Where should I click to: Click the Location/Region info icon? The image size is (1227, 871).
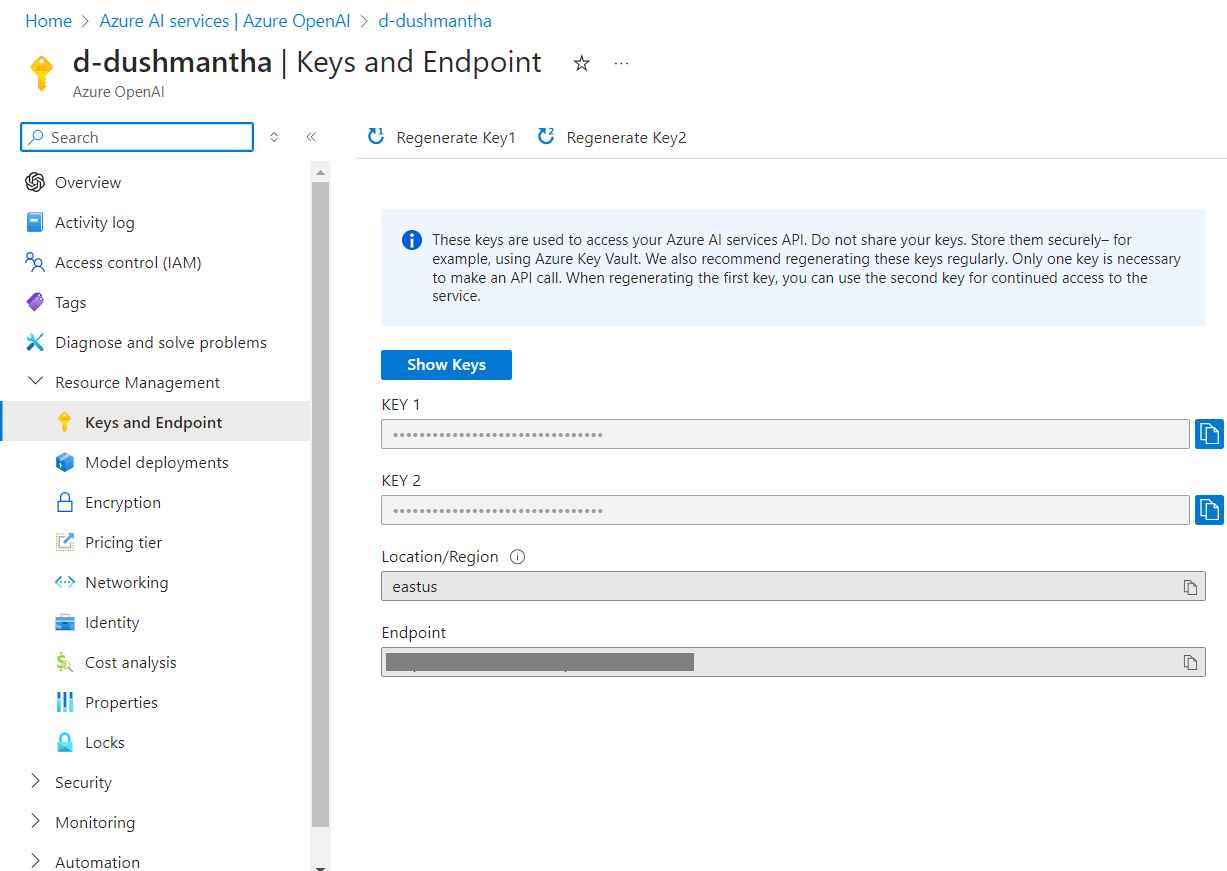pyautogui.click(x=517, y=556)
